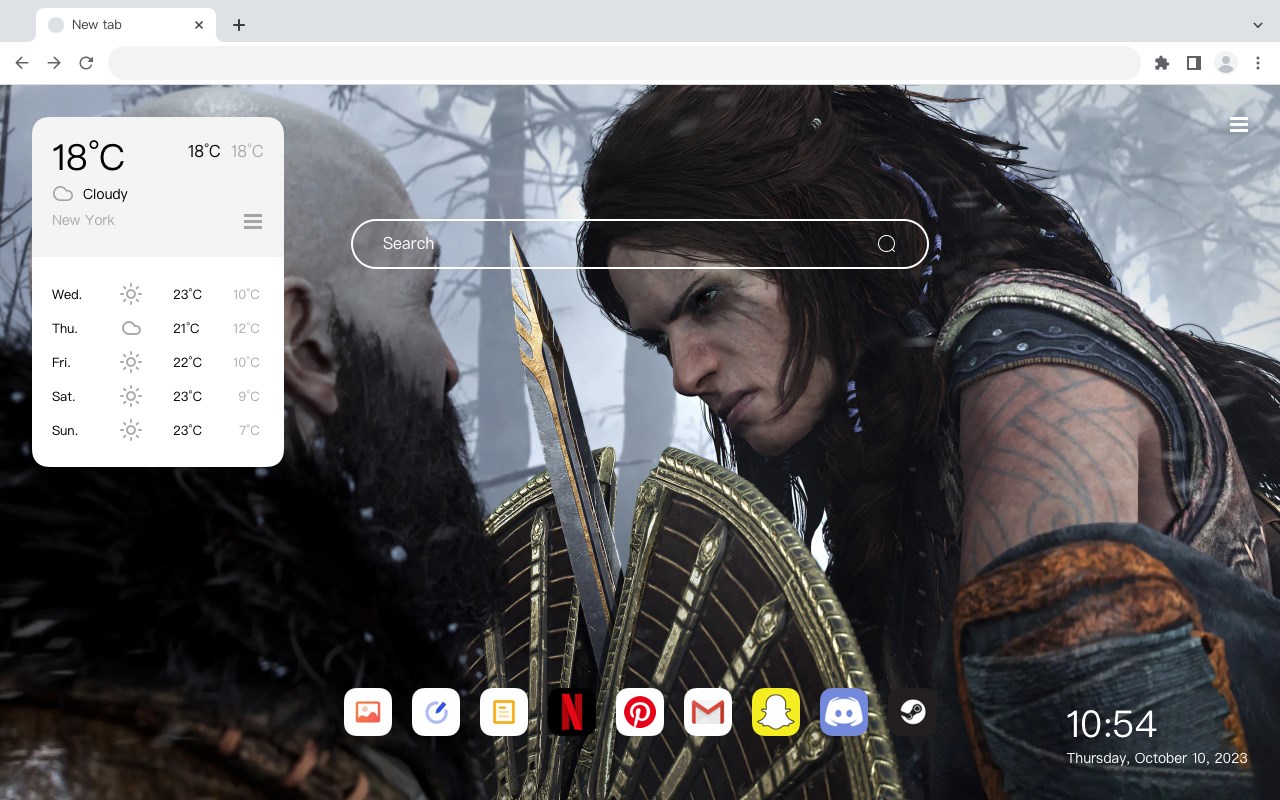
Task: Click the search magnifier icon
Action: (x=886, y=244)
